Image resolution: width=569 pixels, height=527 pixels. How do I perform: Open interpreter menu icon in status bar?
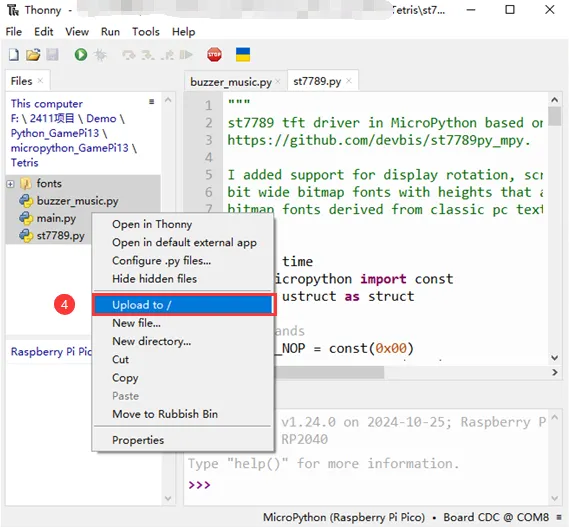click(x=559, y=517)
